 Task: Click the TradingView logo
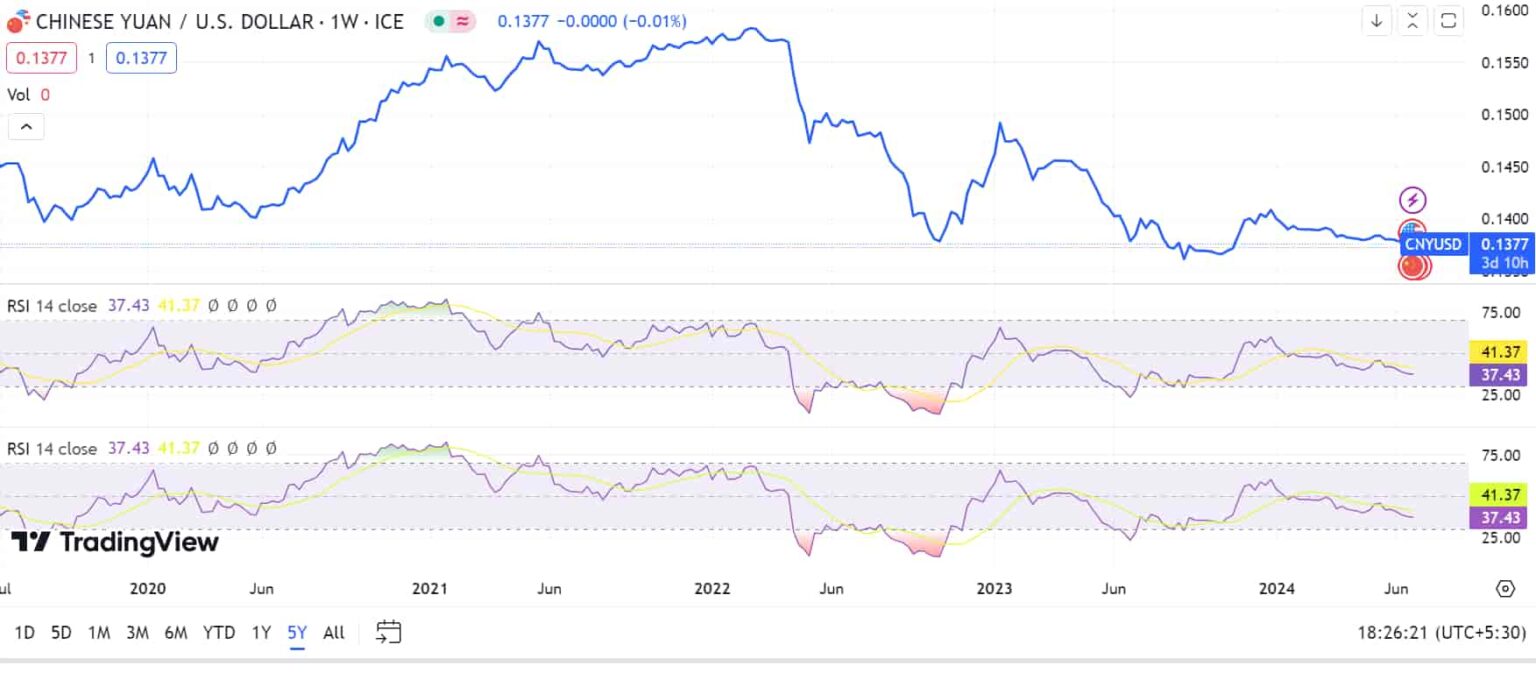(115, 543)
